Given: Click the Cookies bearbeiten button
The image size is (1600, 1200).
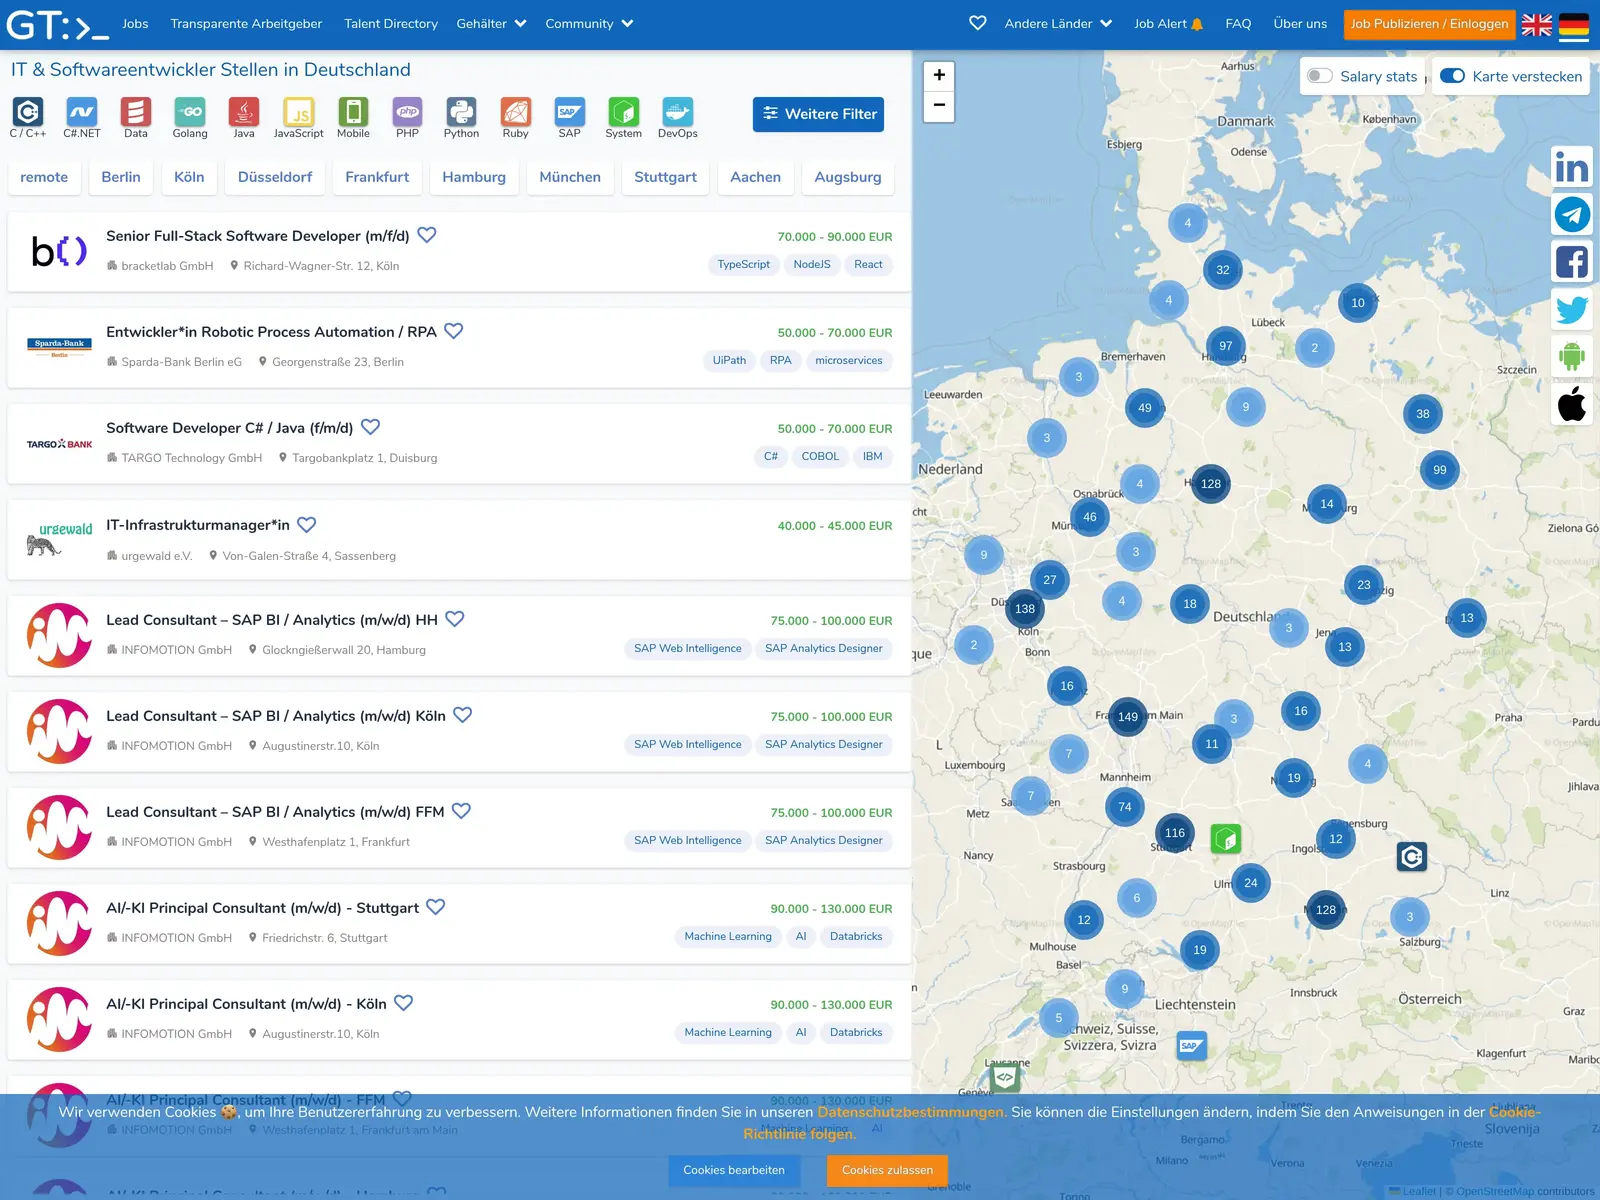Looking at the screenshot, I should pos(734,1170).
